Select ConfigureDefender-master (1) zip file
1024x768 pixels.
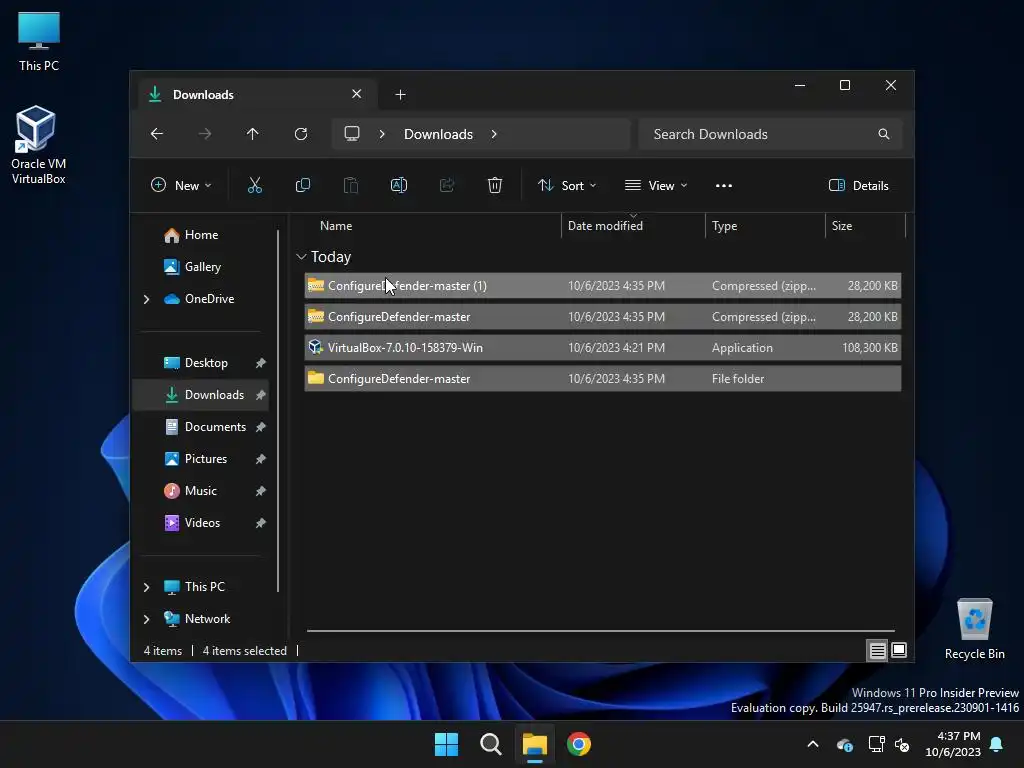[x=603, y=286]
